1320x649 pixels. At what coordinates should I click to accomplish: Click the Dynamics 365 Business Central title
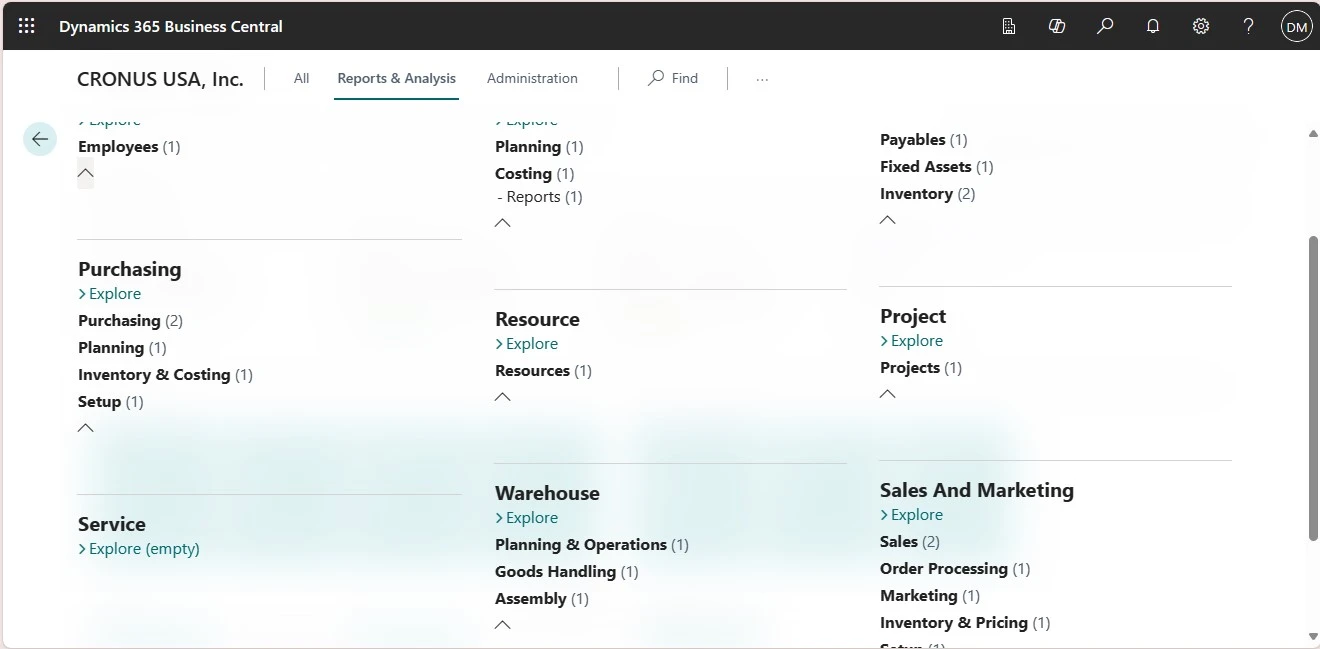coord(171,27)
